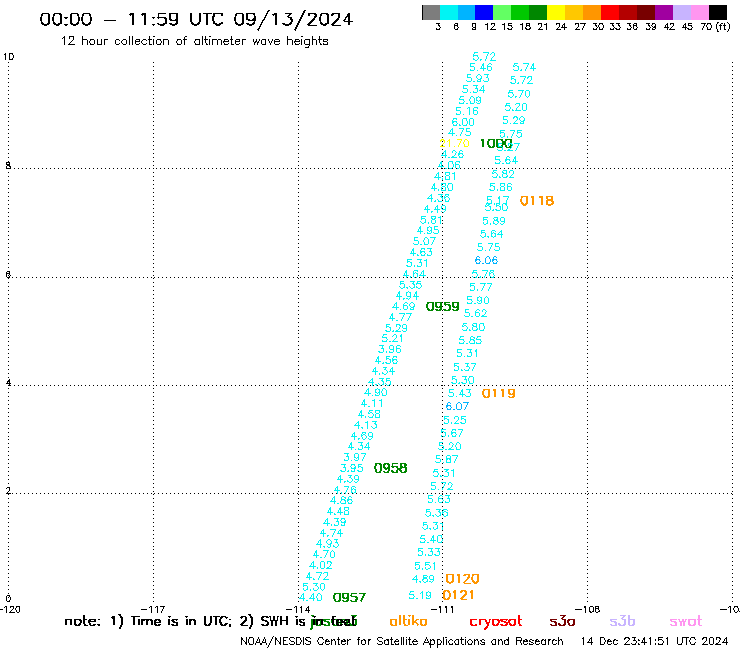Click the yellow 21.70 wave height value

[x=454, y=143]
